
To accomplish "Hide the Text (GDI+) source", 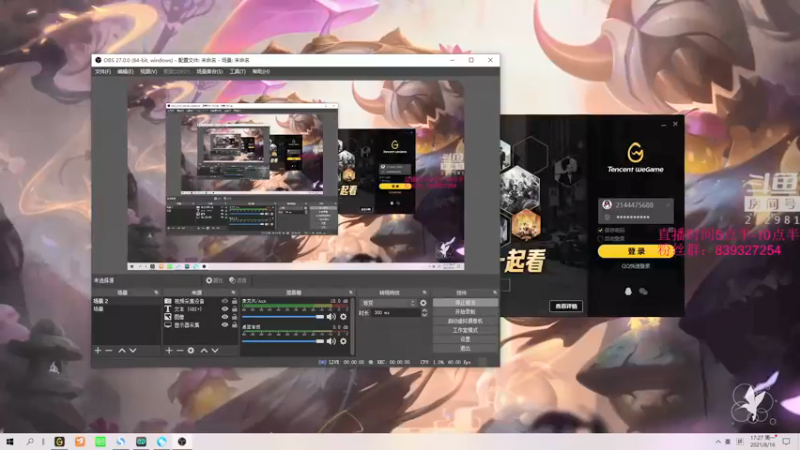I will [x=224, y=309].
